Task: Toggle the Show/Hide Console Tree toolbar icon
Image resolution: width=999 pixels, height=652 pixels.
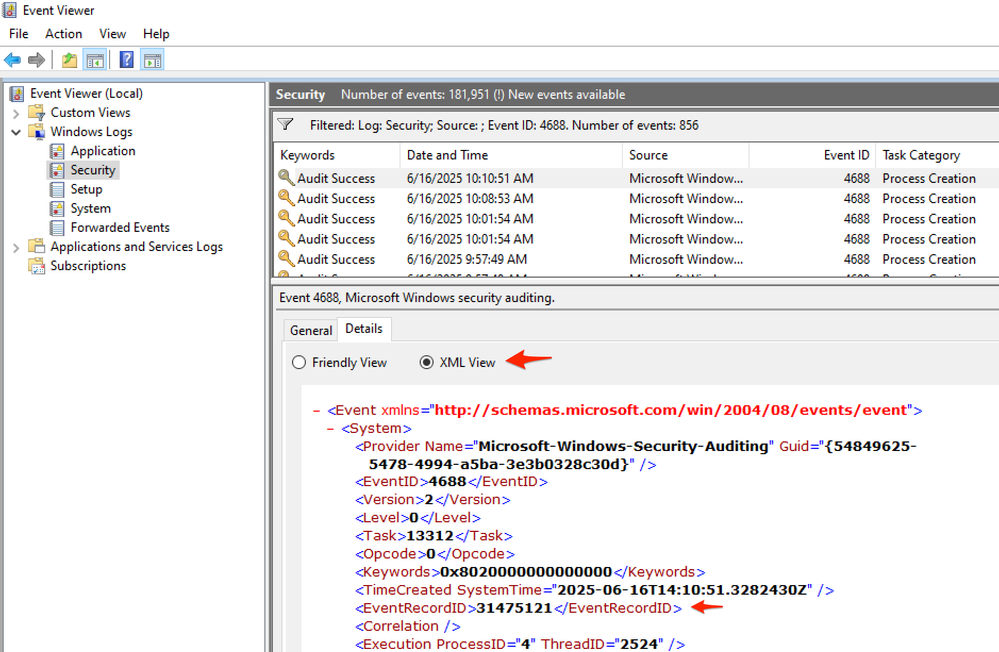Action: coord(95,60)
